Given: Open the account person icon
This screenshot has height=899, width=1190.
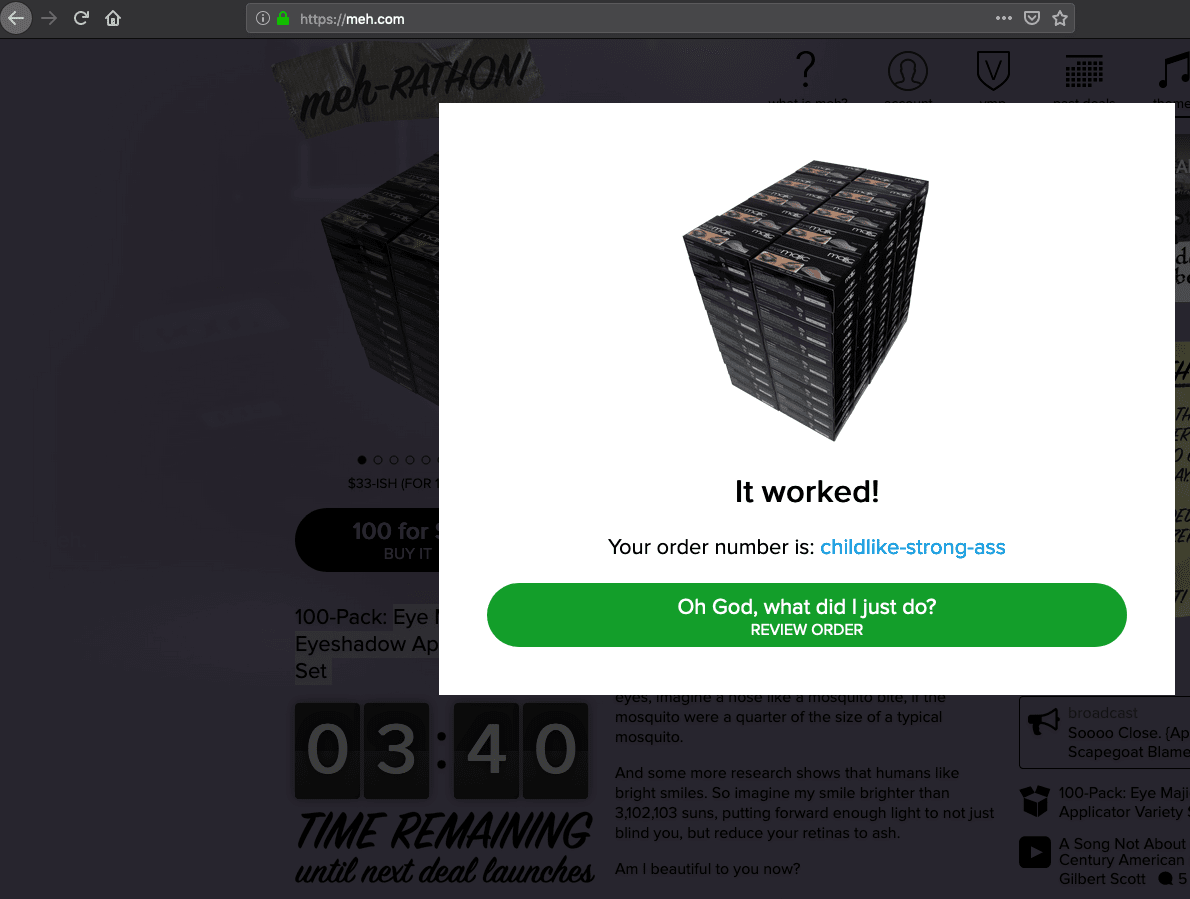Looking at the screenshot, I should 908,71.
